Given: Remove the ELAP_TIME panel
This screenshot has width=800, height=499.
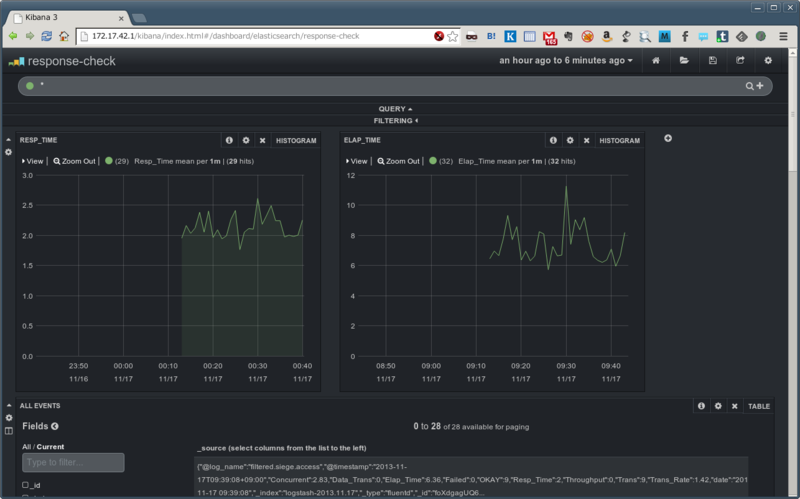Looking at the screenshot, I should (586, 140).
